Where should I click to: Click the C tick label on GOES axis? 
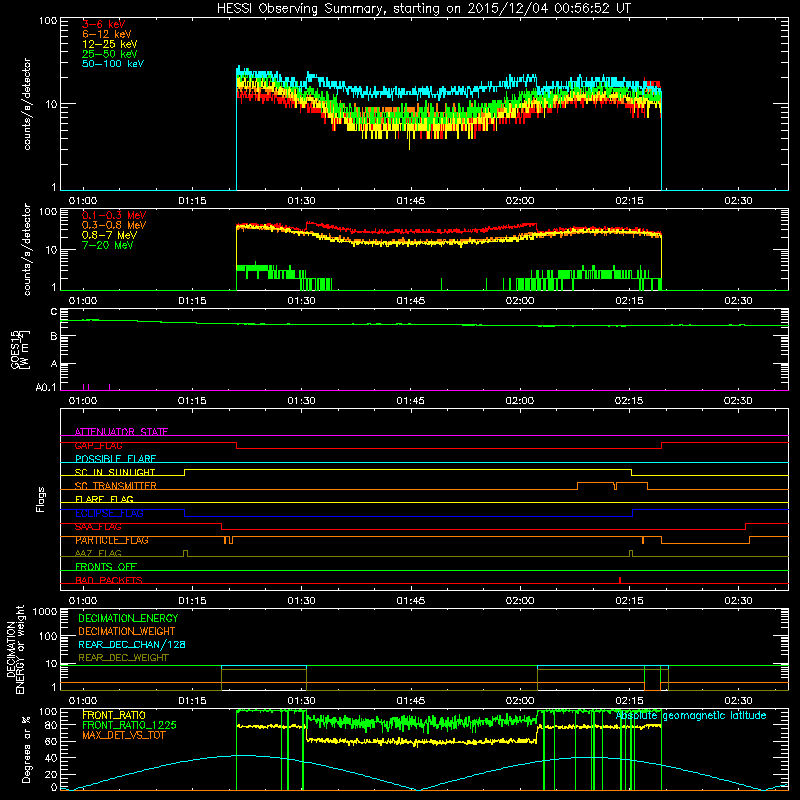click(x=54, y=312)
